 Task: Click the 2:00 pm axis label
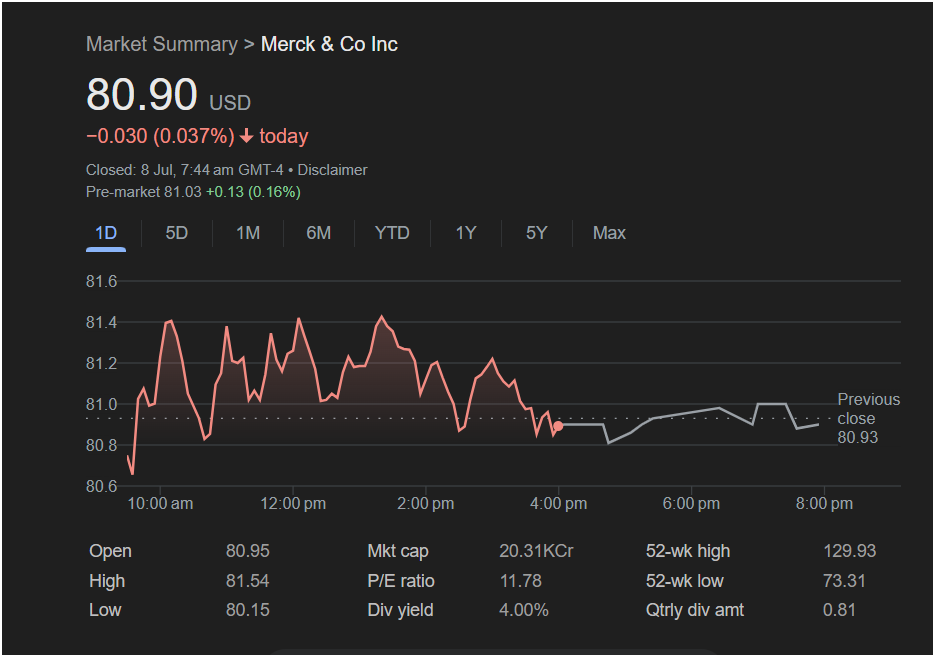(x=426, y=504)
